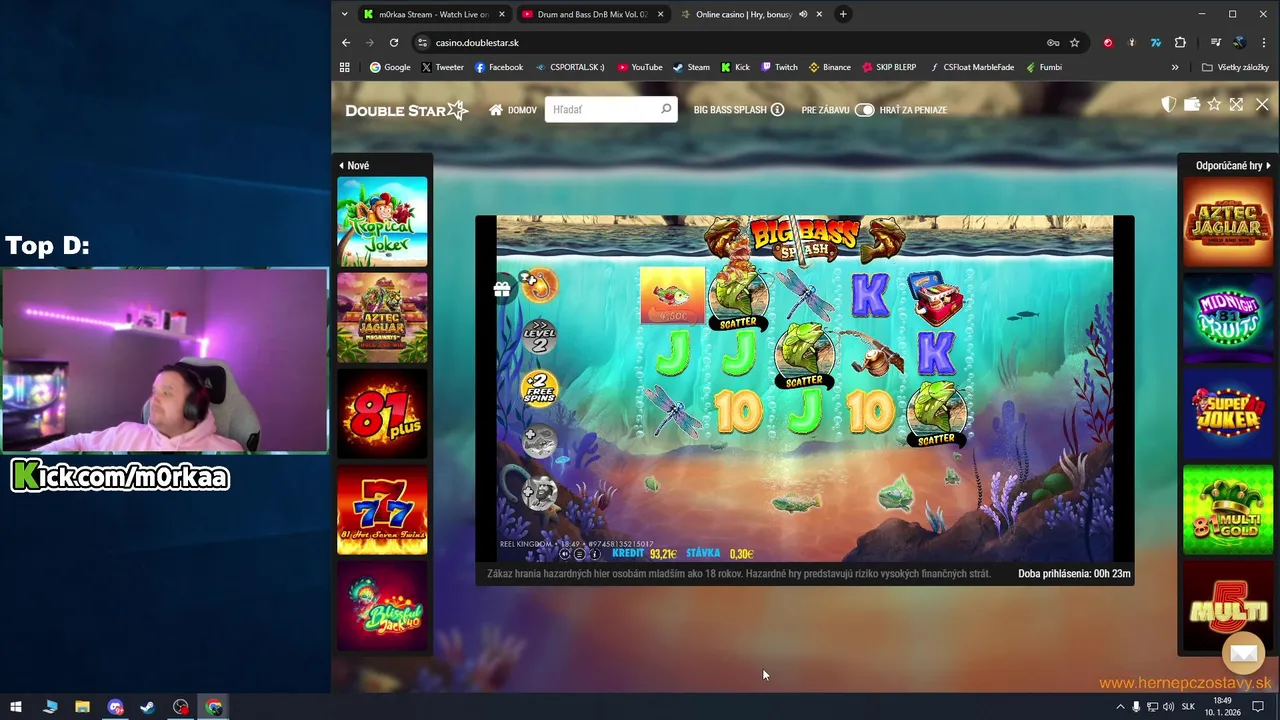
Task: Open Všetky záložky folder
Action: pyautogui.click(x=1236, y=67)
